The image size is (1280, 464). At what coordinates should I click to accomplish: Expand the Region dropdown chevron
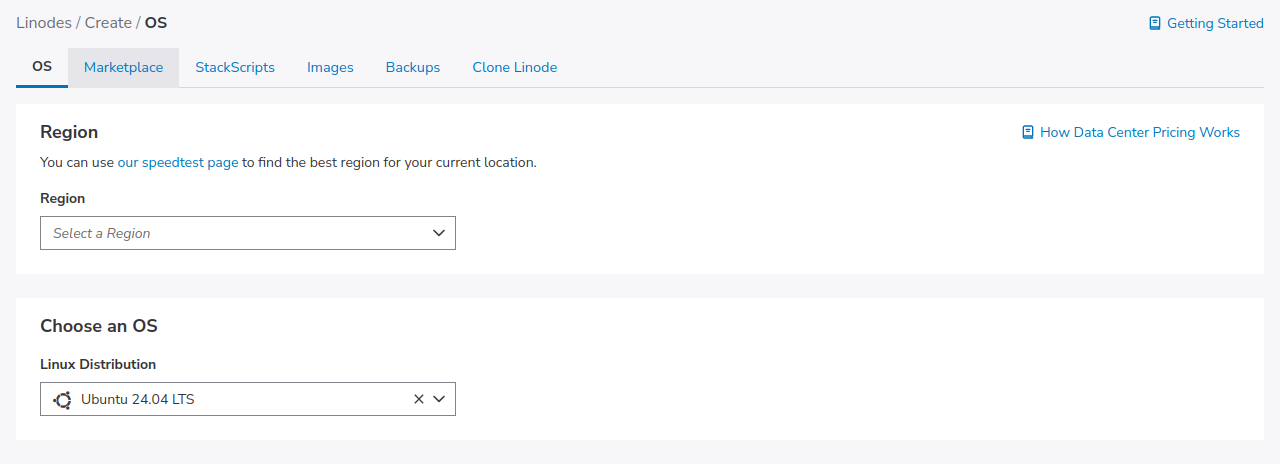click(438, 233)
